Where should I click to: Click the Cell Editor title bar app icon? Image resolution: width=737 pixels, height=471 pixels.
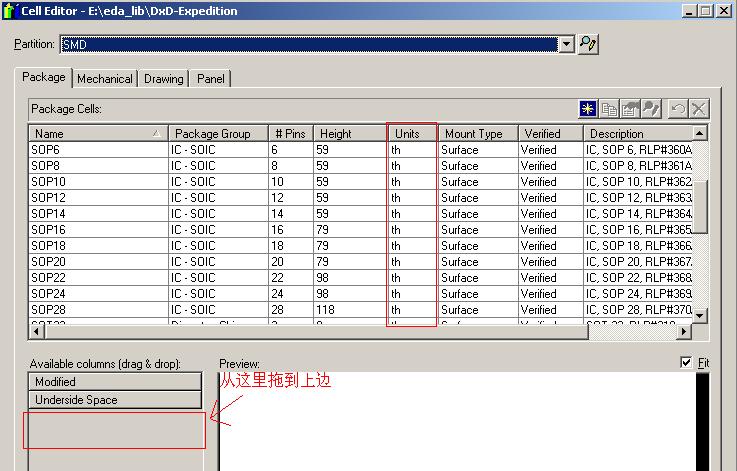point(9,11)
